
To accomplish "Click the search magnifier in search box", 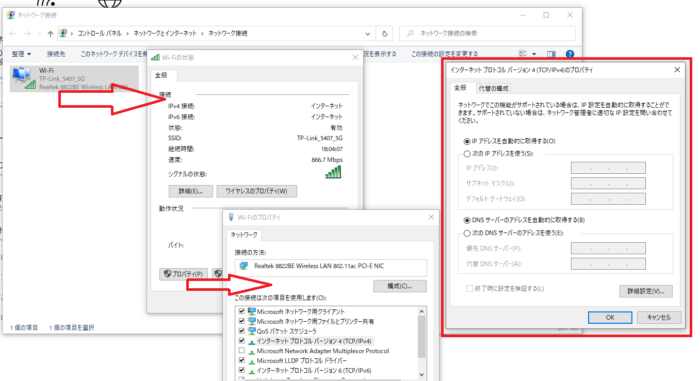I will (410, 33).
